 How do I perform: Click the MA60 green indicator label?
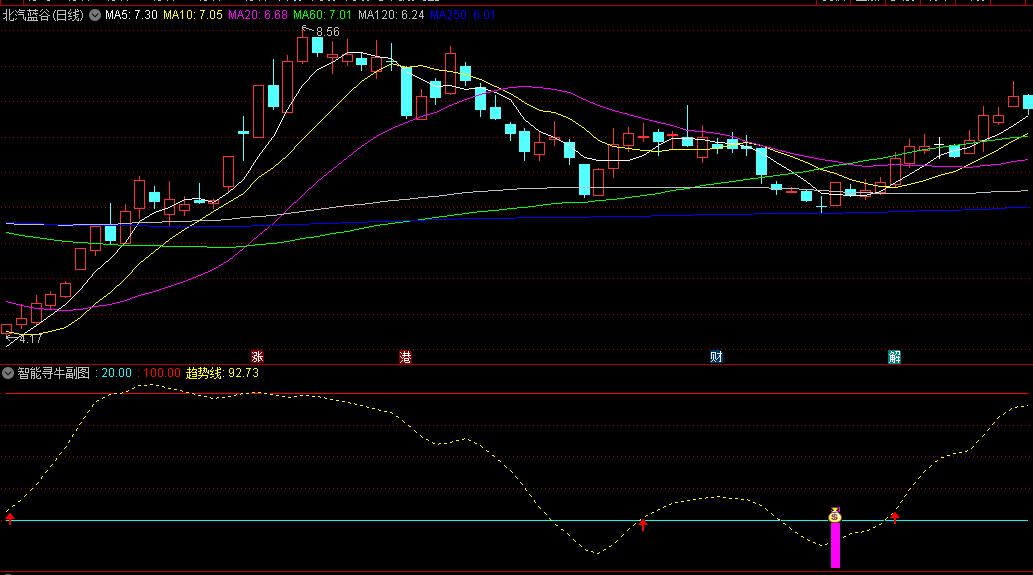tap(324, 16)
